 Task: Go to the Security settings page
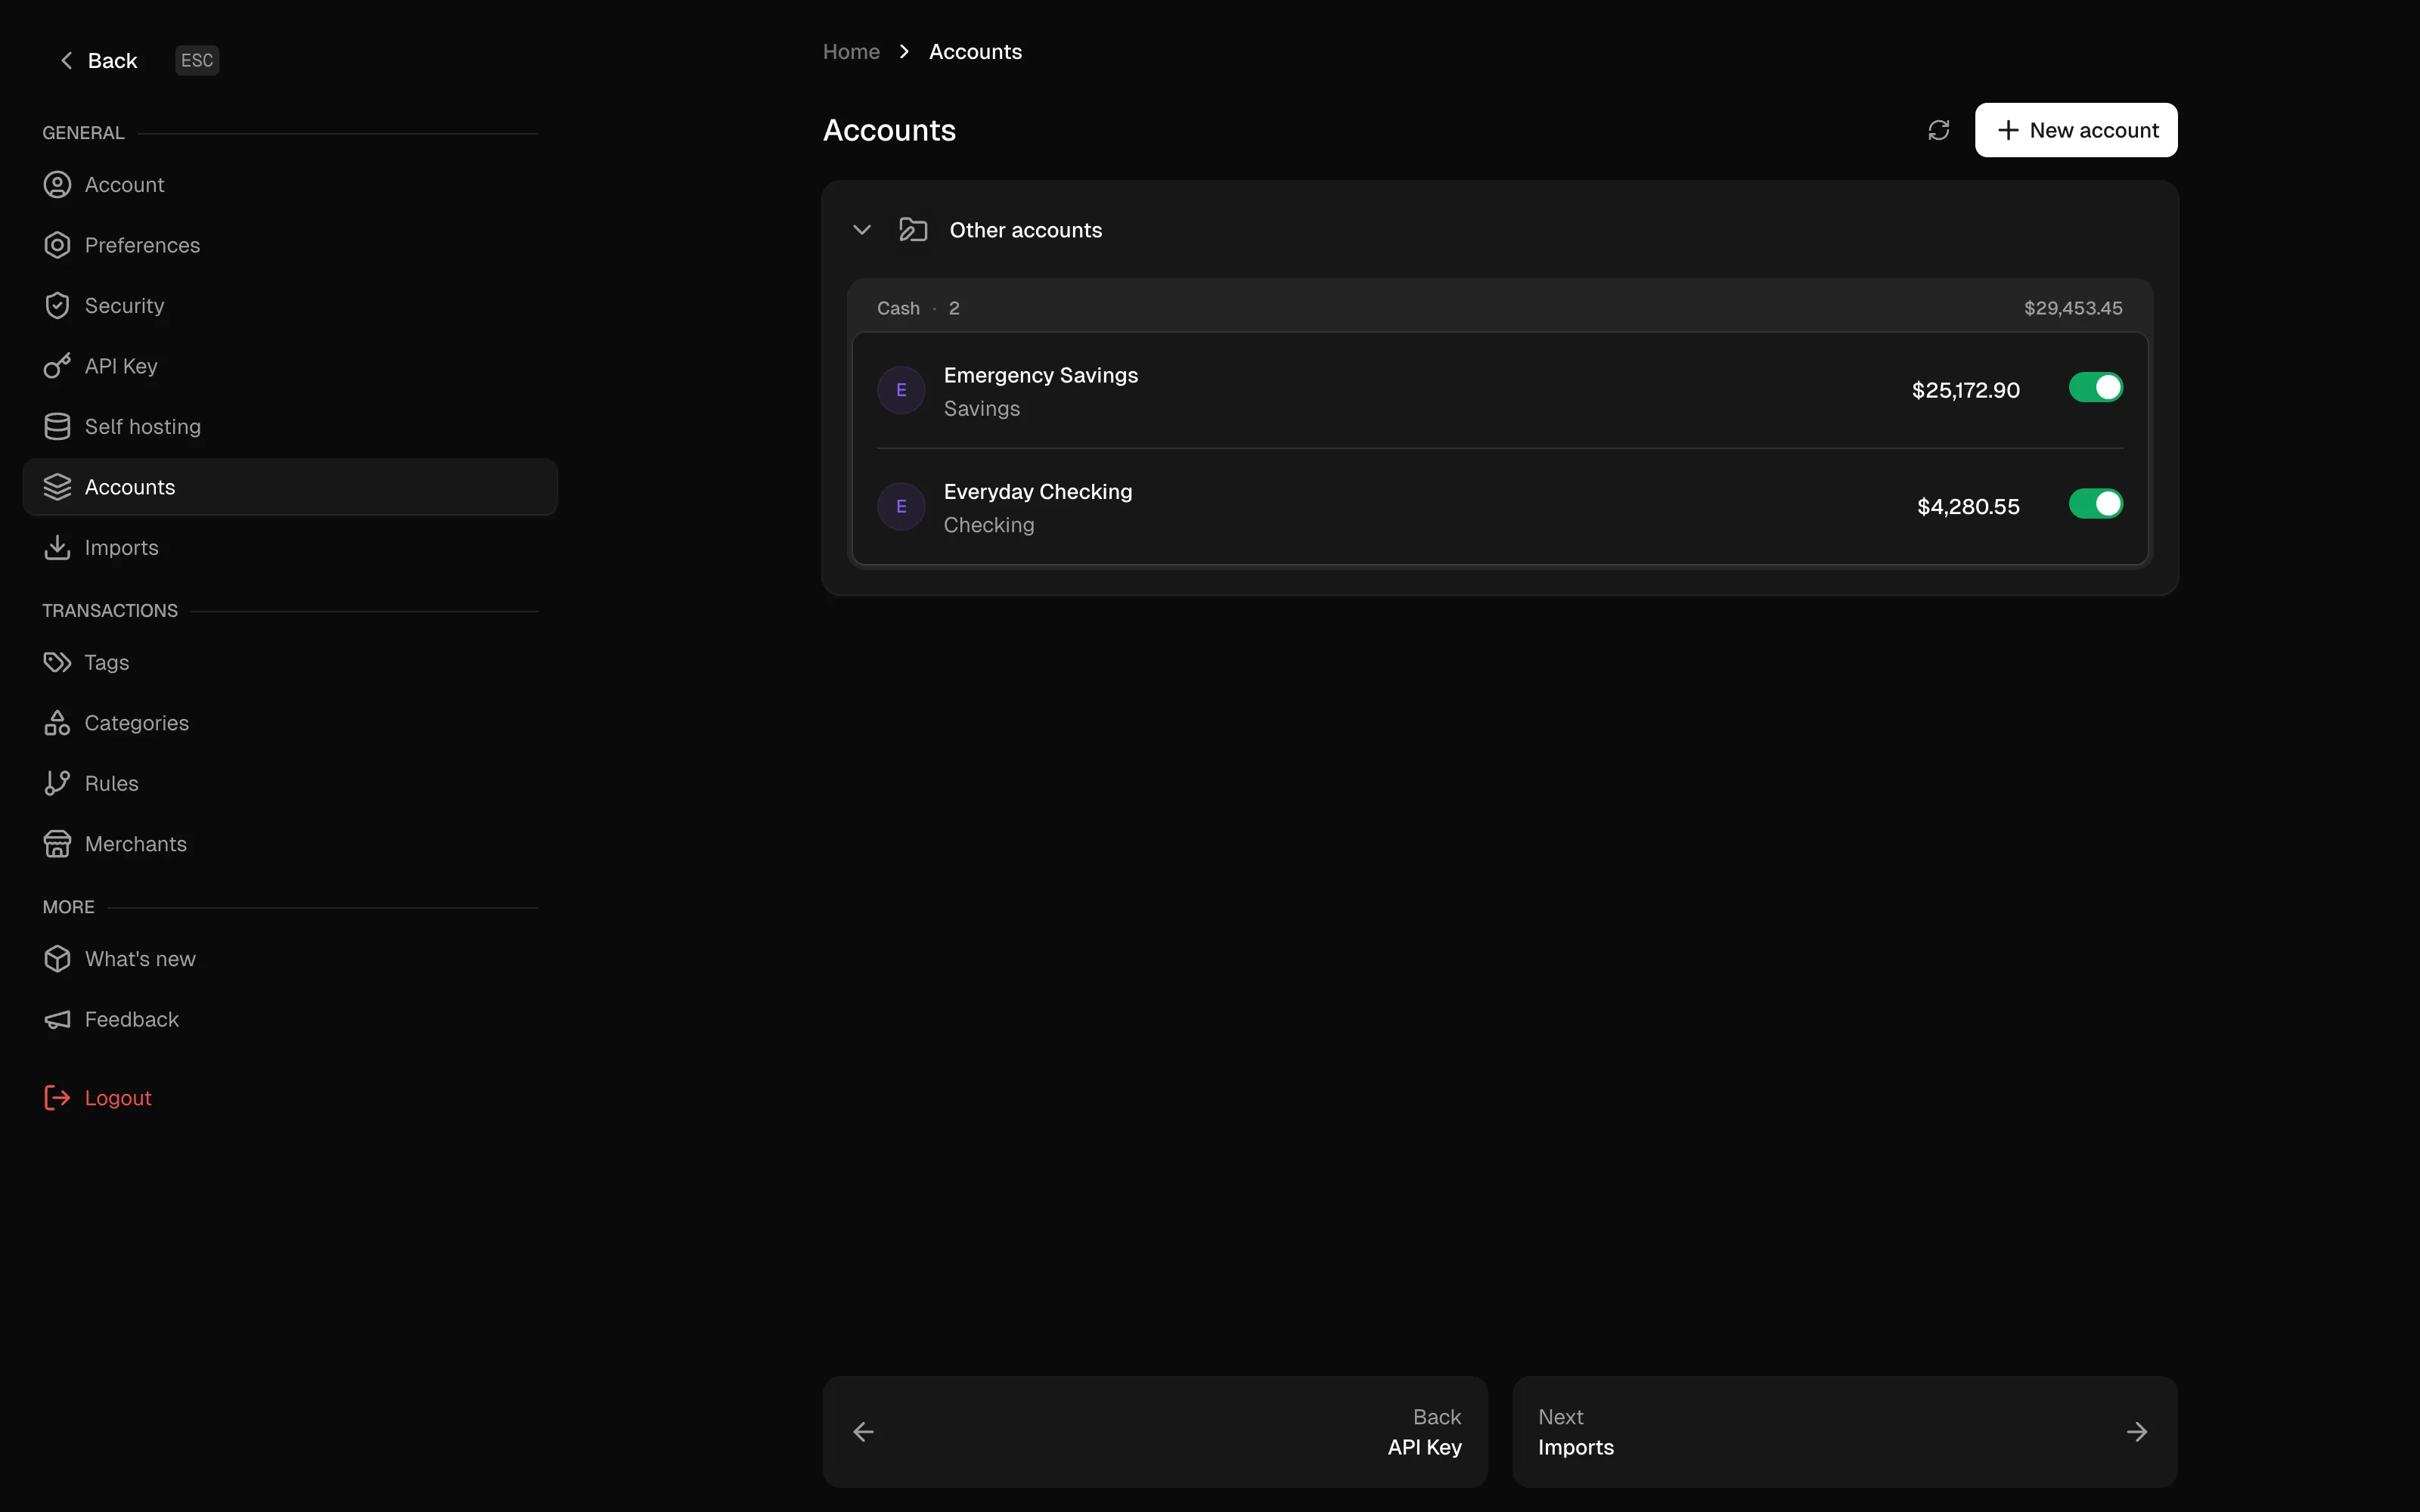[x=290, y=306]
